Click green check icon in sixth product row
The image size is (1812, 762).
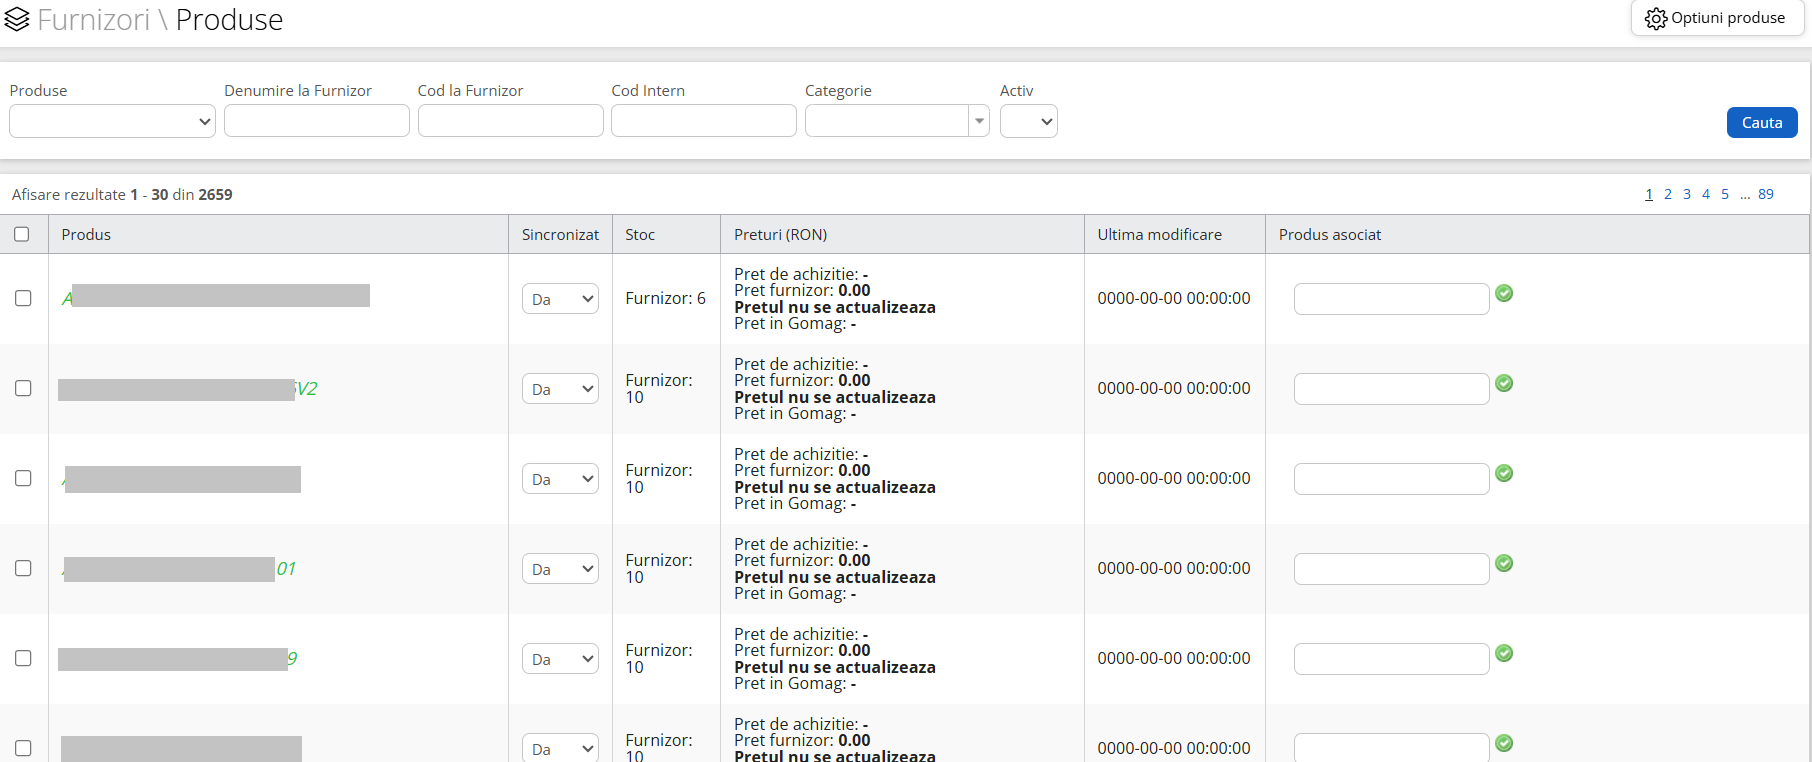click(x=1503, y=743)
